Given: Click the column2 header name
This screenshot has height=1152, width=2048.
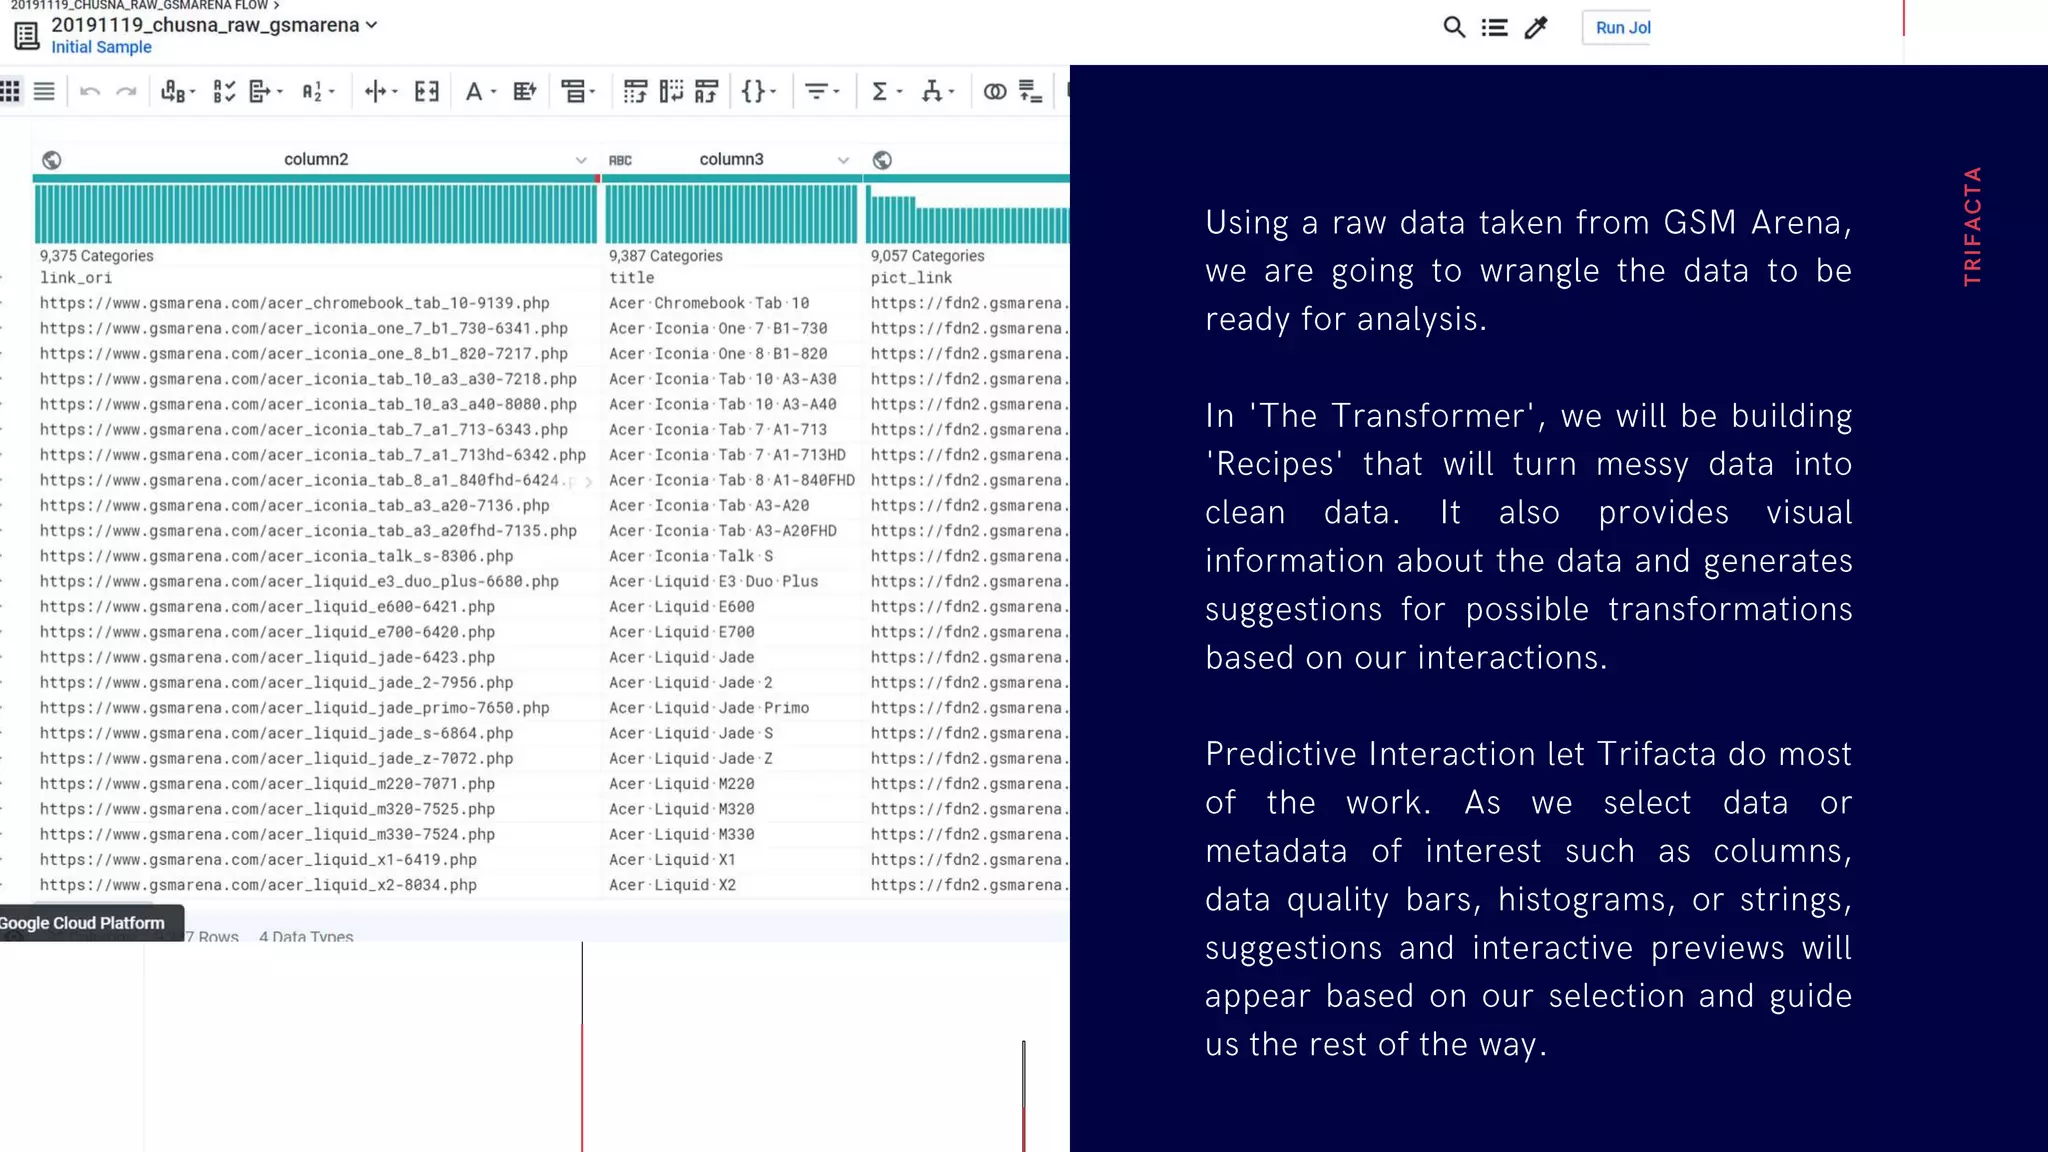Looking at the screenshot, I should (x=316, y=159).
